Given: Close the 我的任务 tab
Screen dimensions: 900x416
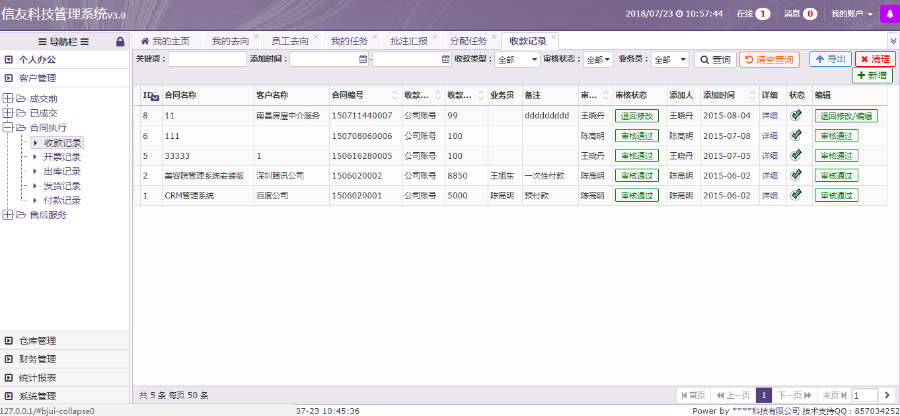Looking at the screenshot, I should [x=375, y=36].
